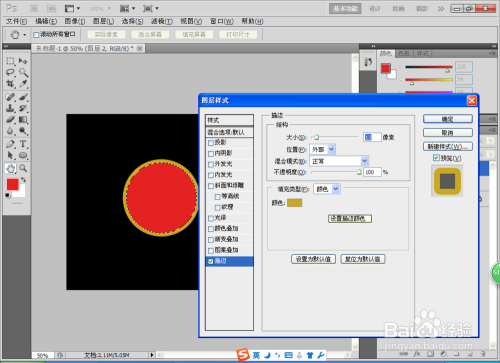Click the 不透明度 opacity slider handle

click(x=359, y=172)
